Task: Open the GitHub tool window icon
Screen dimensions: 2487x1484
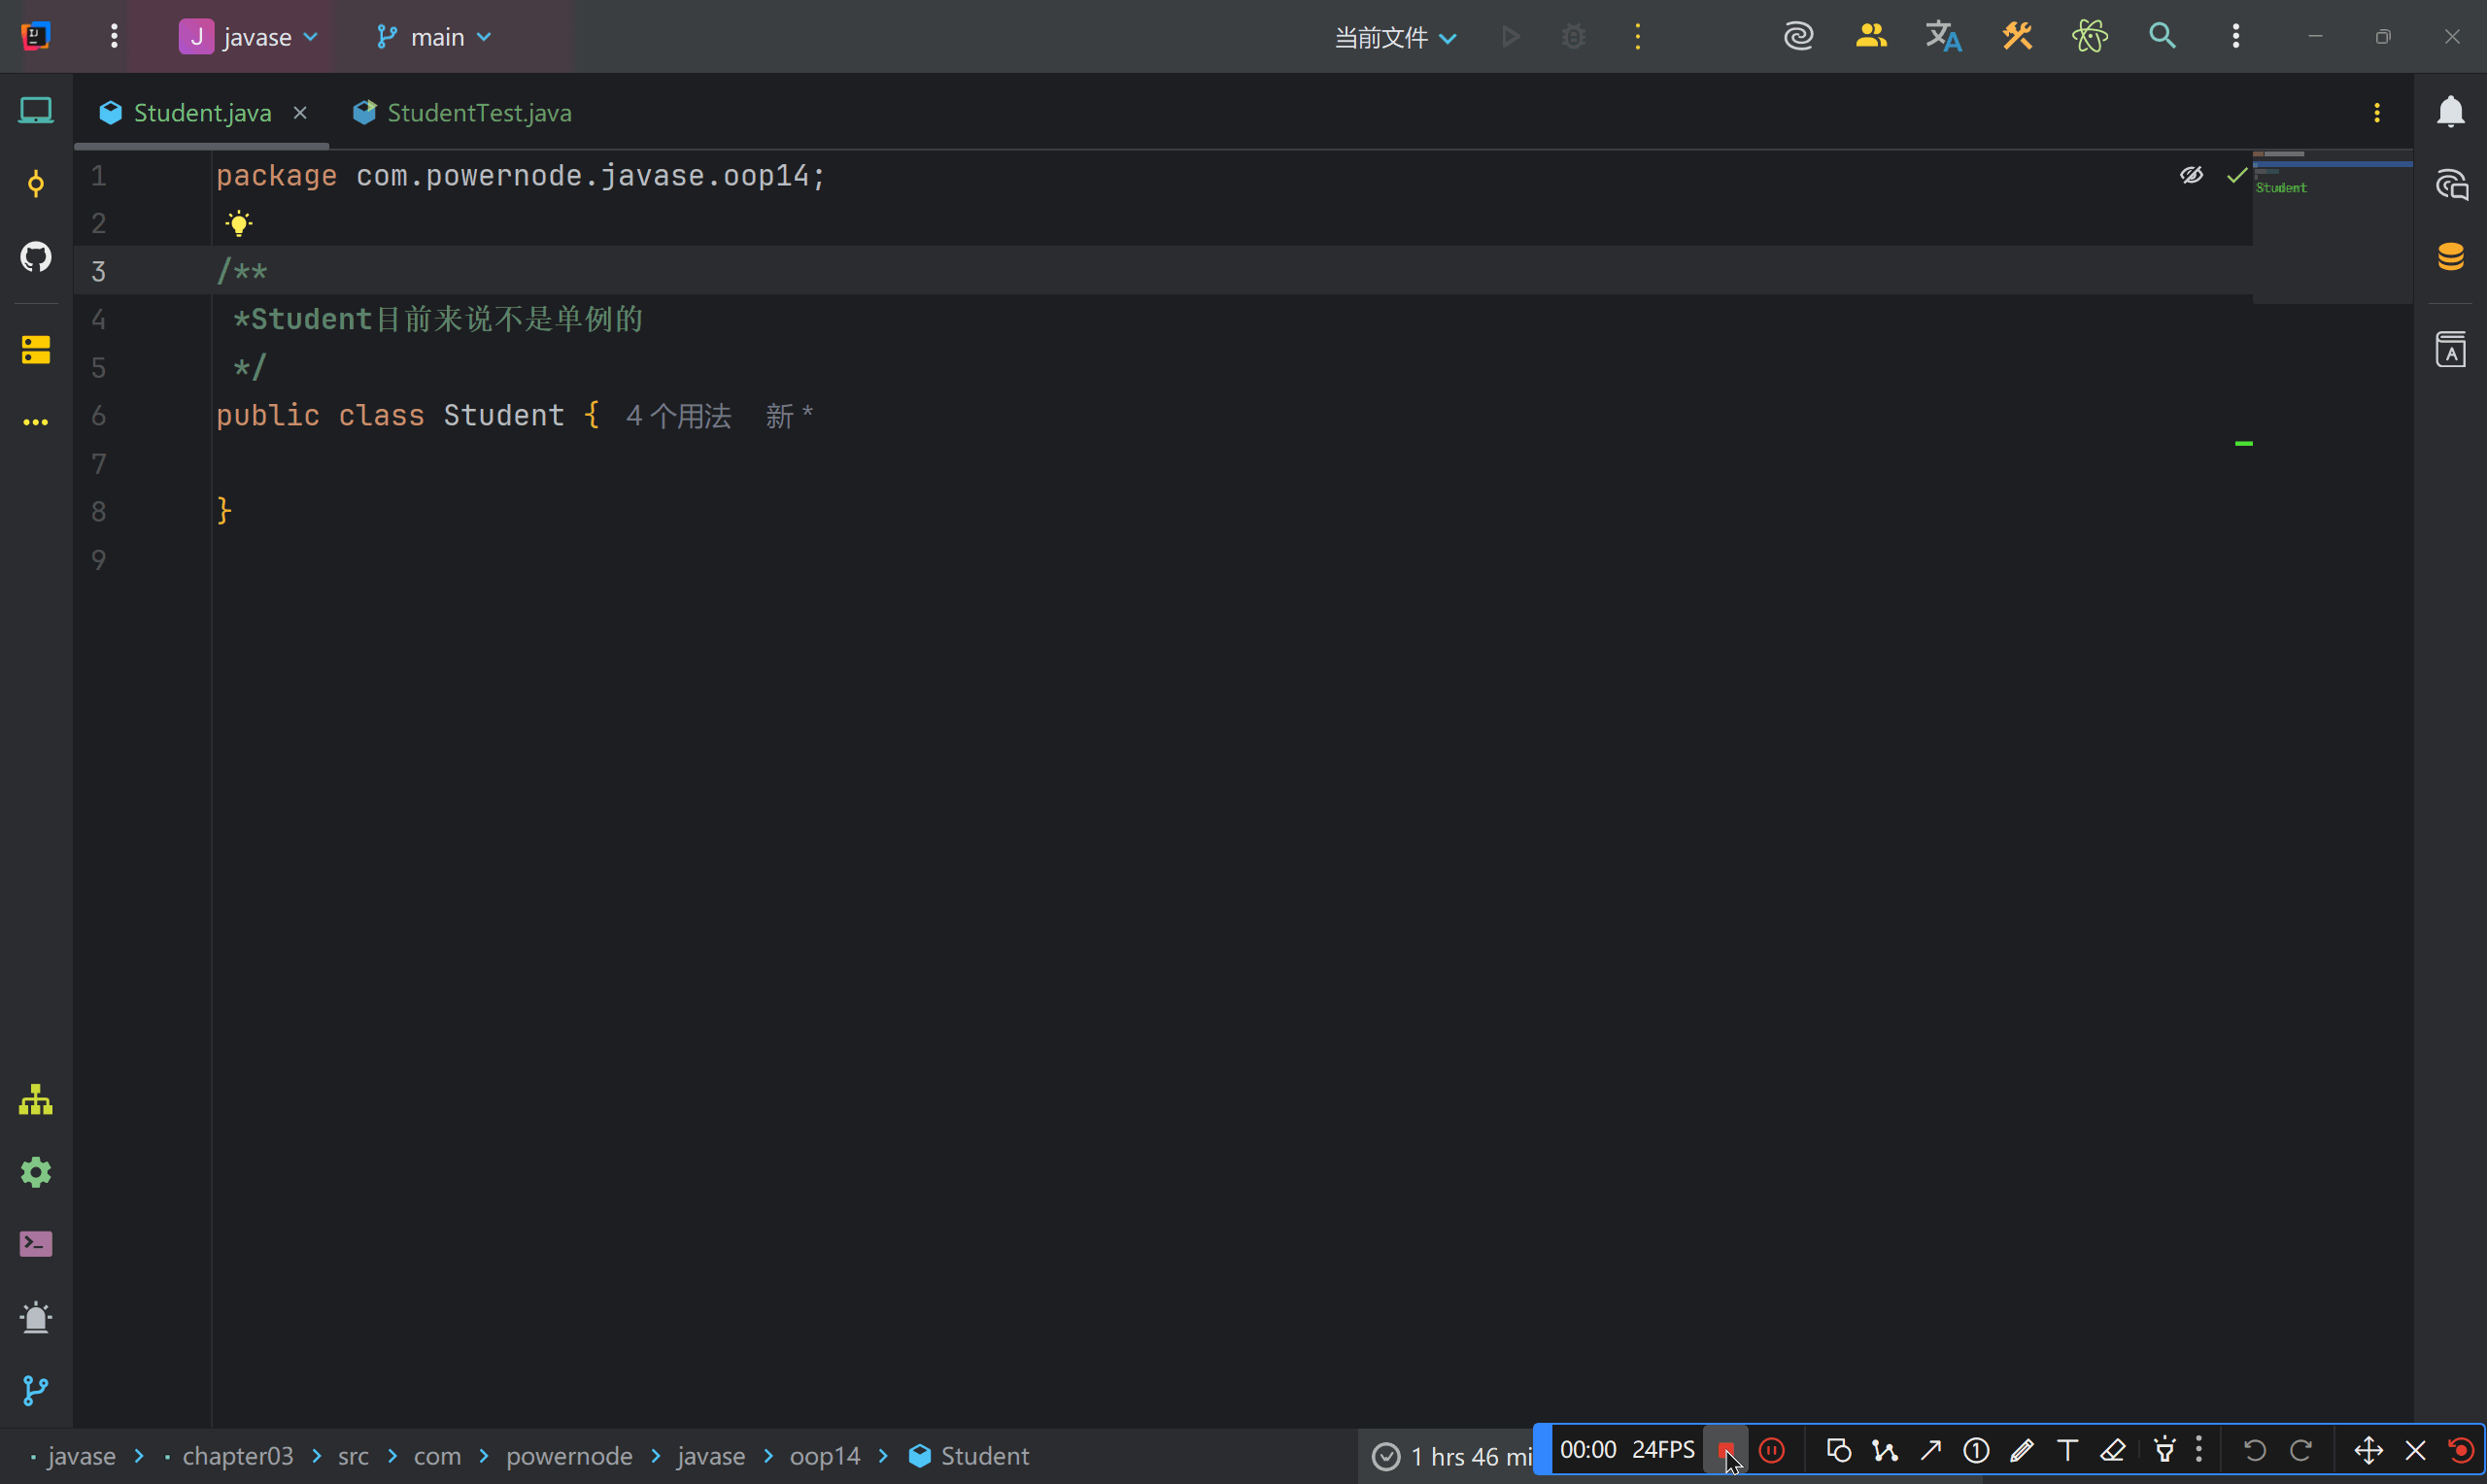Action: [x=36, y=257]
